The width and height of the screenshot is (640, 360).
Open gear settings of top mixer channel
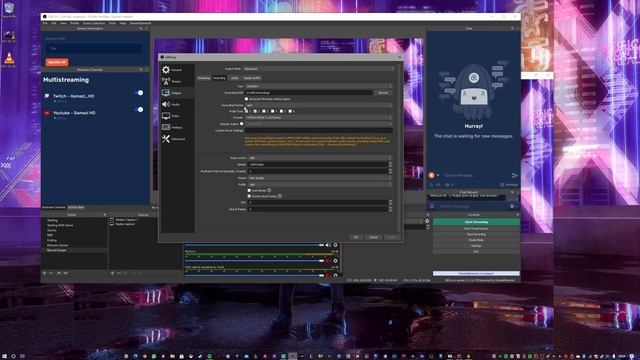[336, 245]
